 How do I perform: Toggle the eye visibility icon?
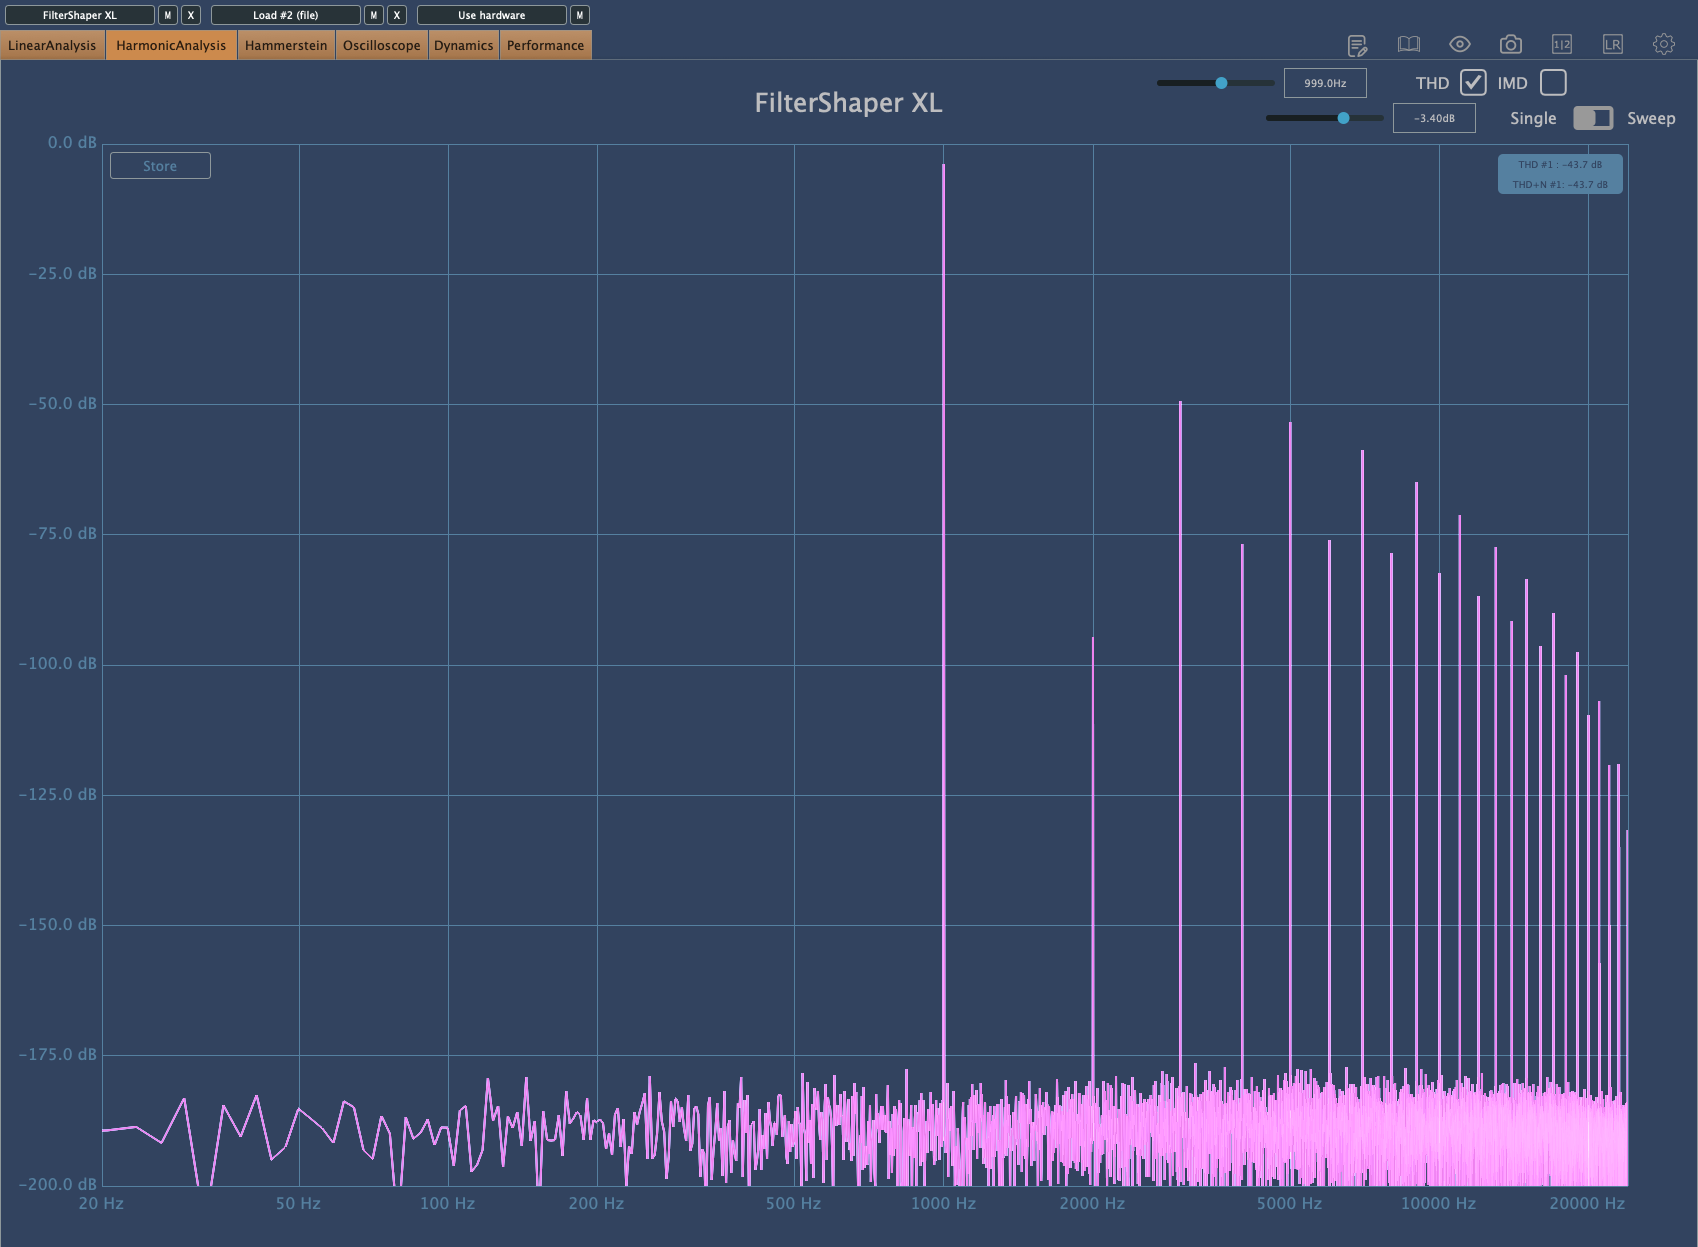click(x=1460, y=44)
